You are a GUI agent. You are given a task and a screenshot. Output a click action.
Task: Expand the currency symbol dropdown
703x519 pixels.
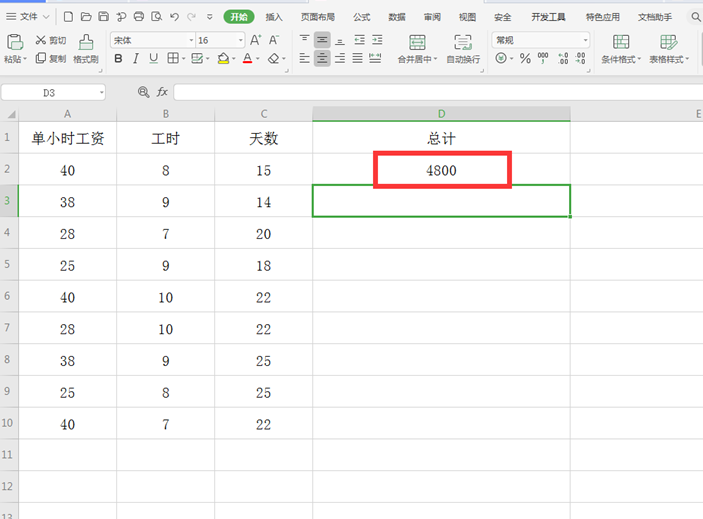(x=511, y=58)
